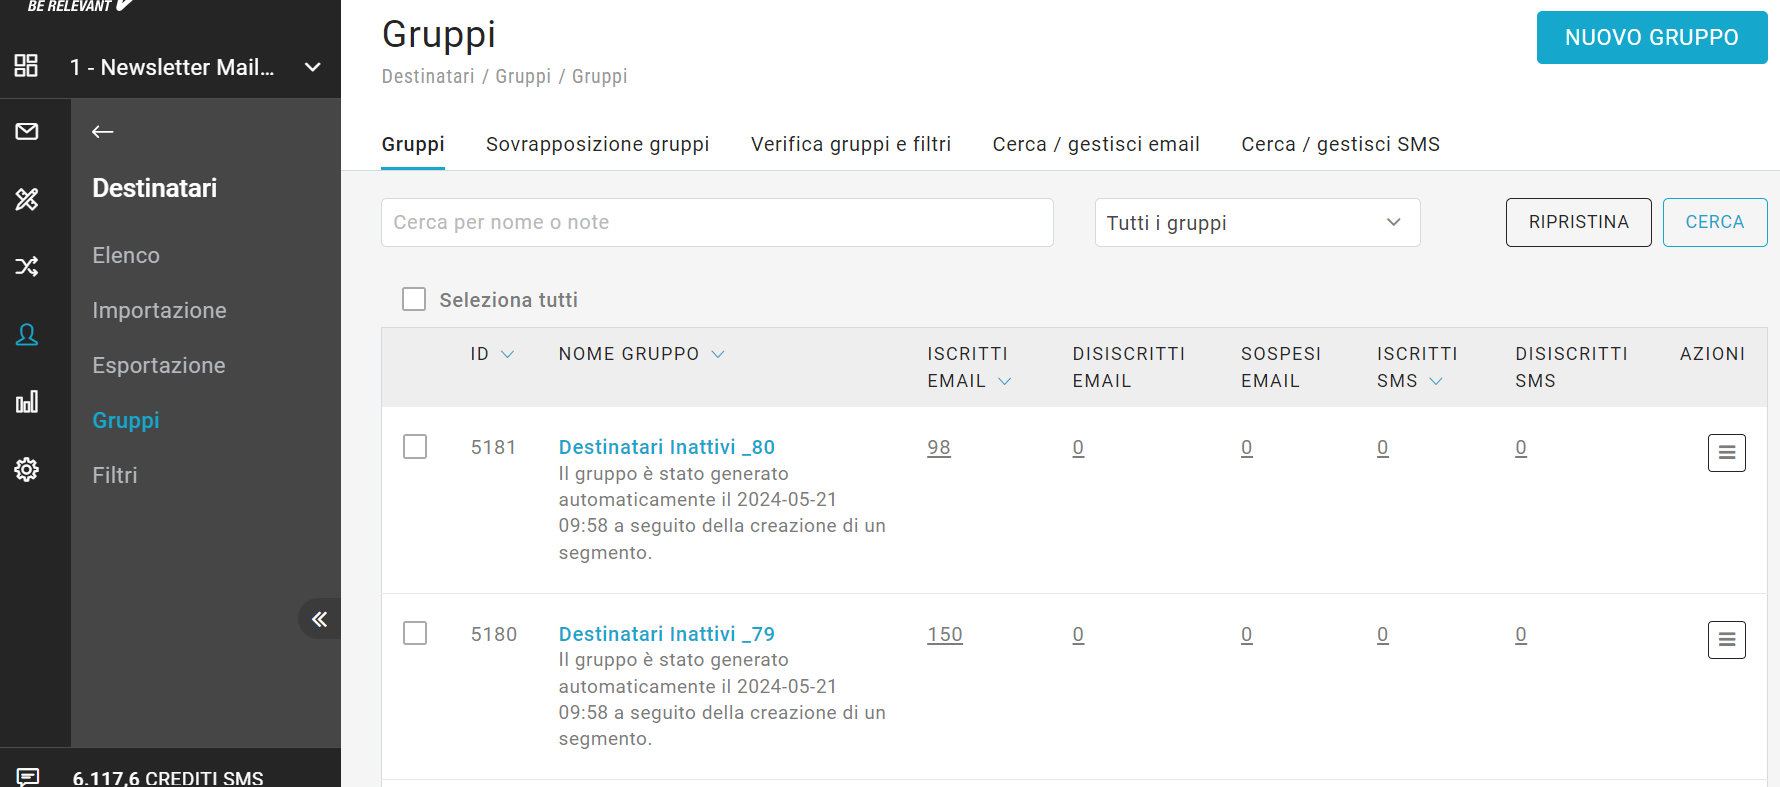Screen dimensions: 1780x787
Task: Sort by Nome Gruppo column chevron
Action: point(718,354)
